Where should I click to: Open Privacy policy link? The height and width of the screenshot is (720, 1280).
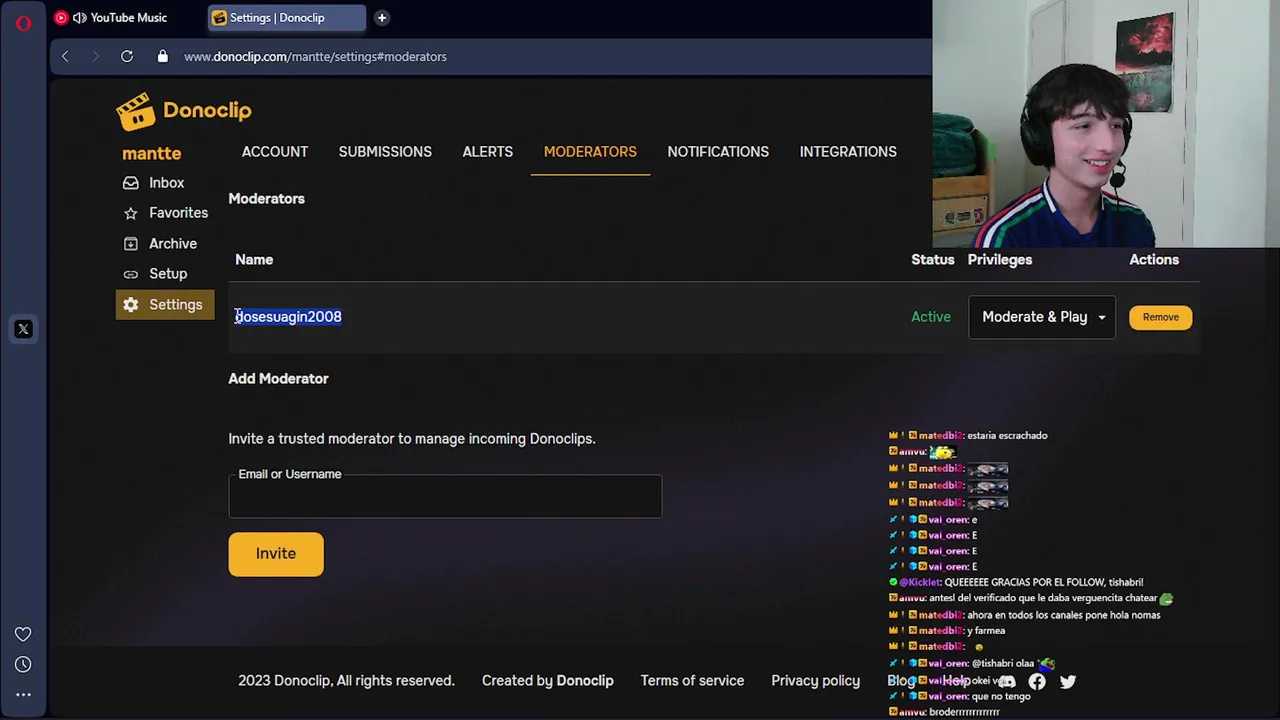pyautogui.click(x=815, y=681)
